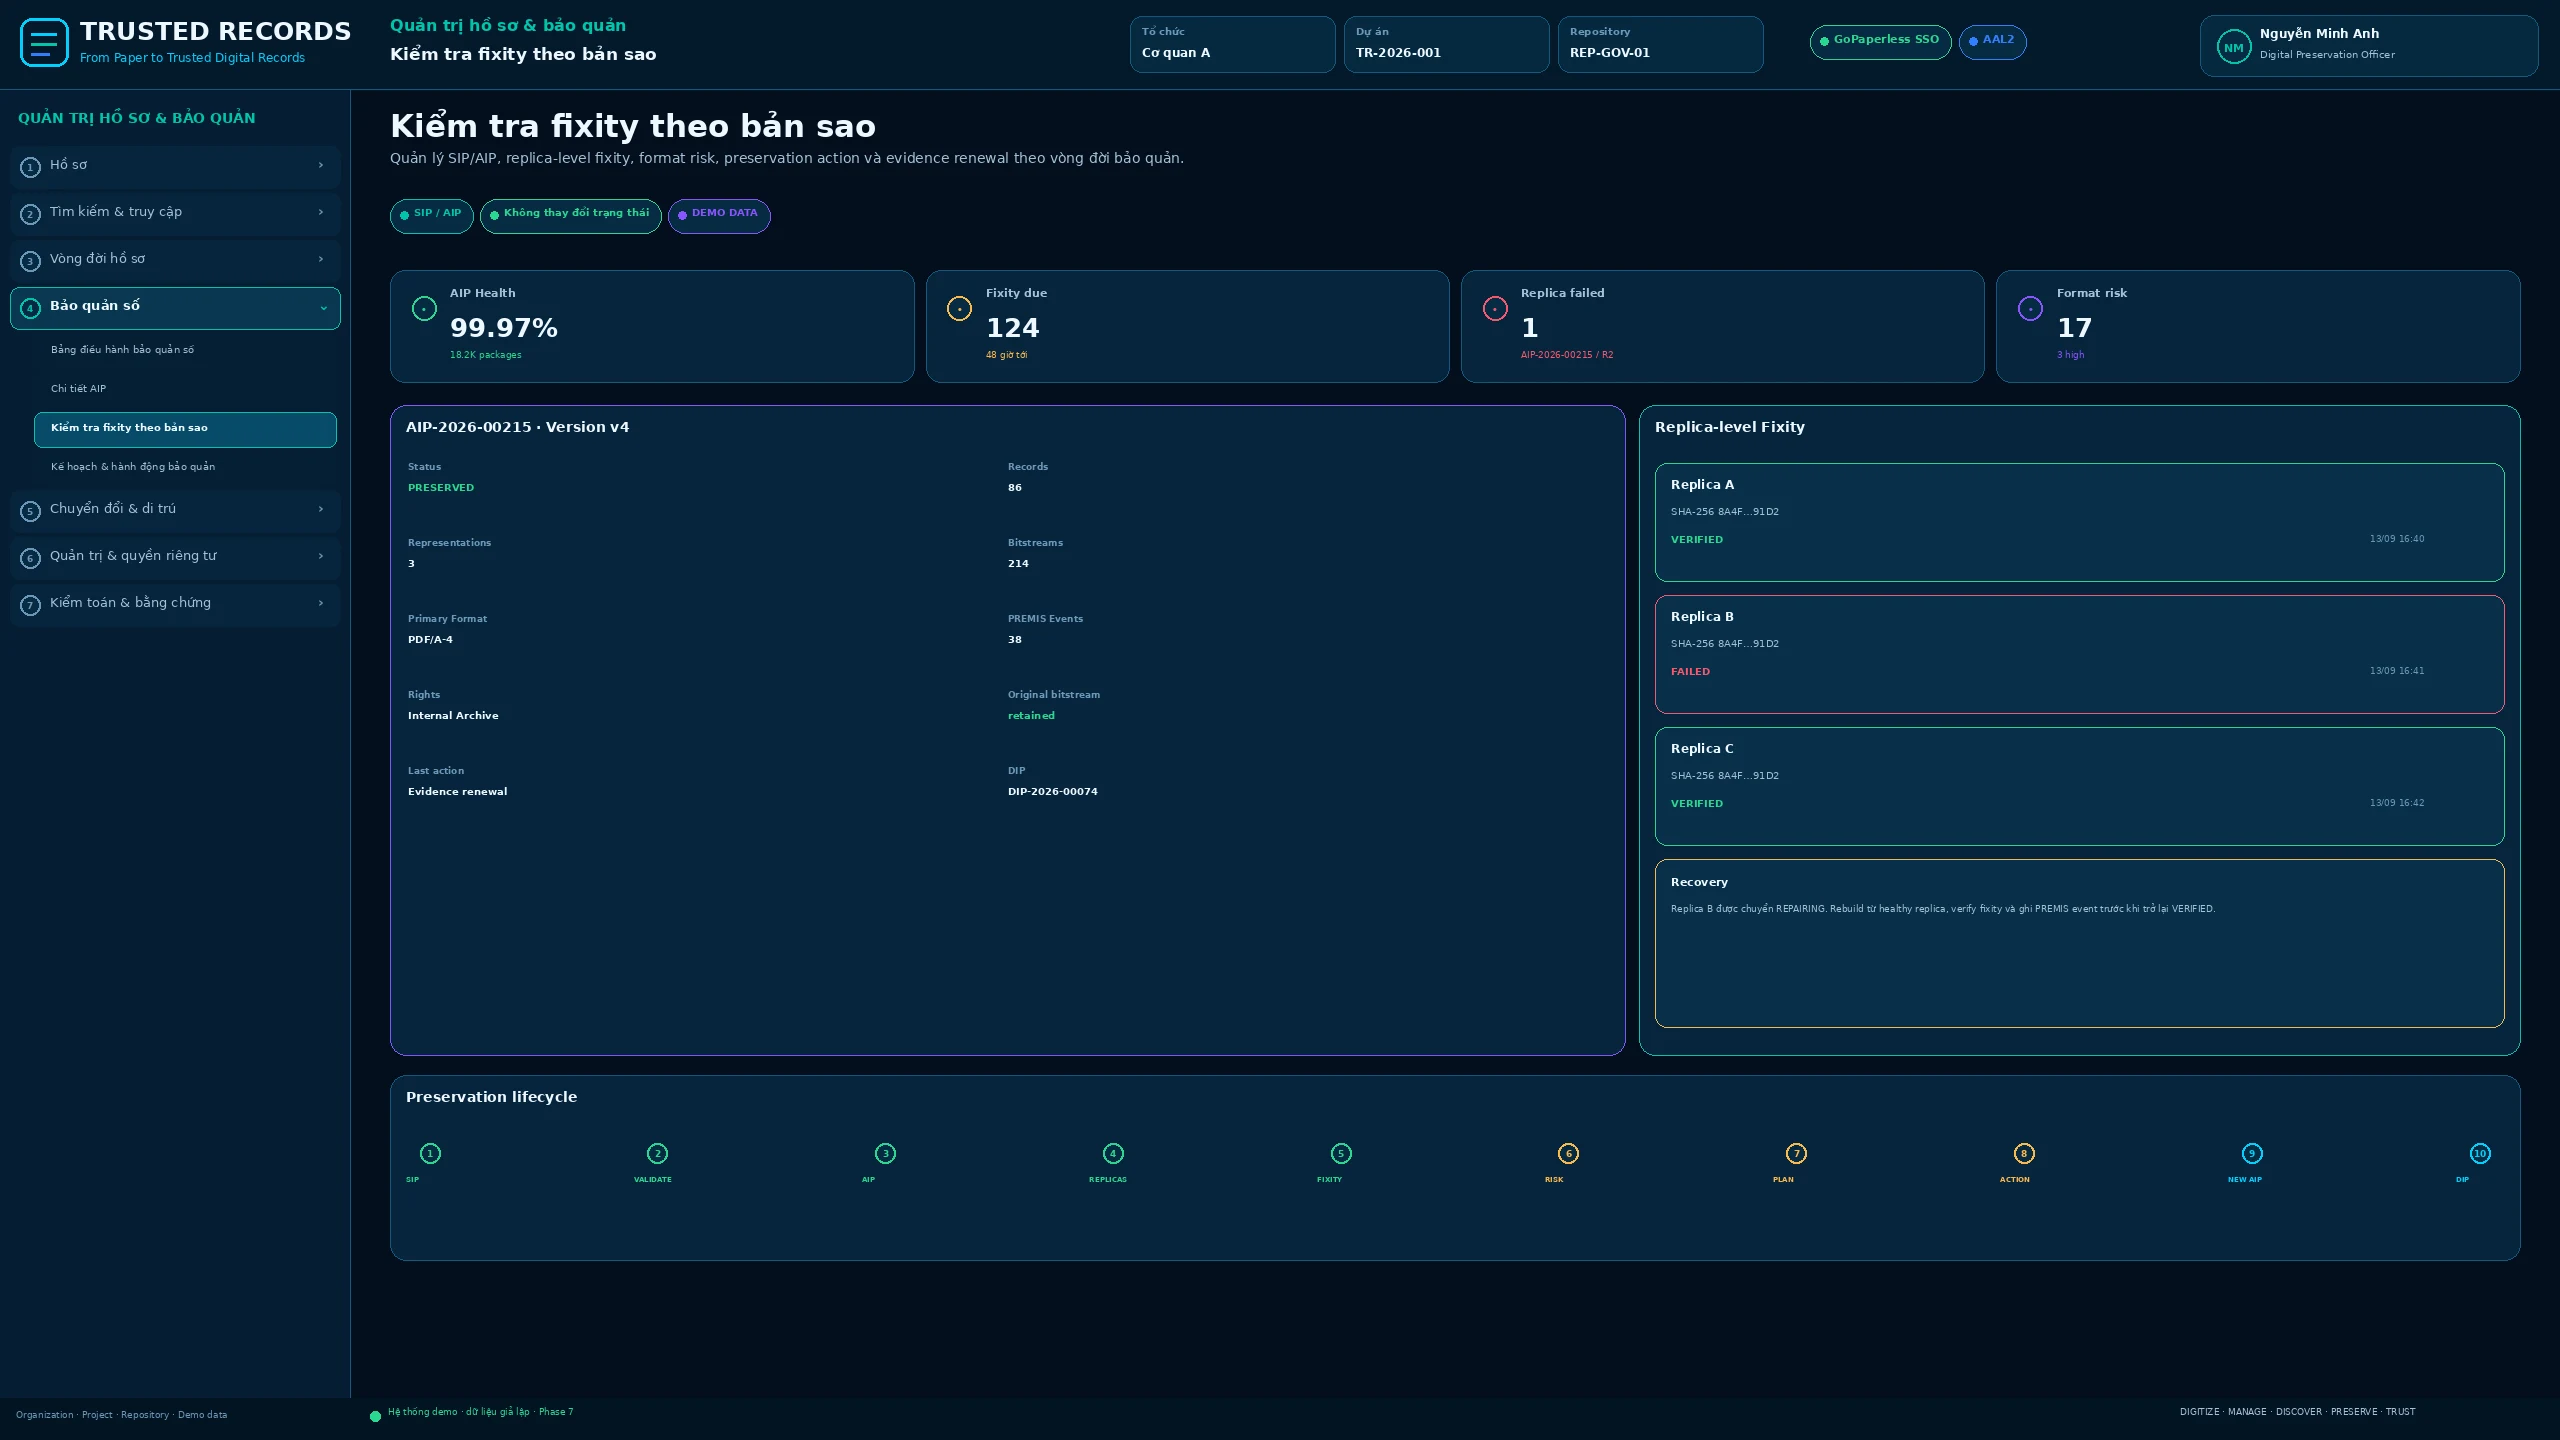
Task: Select lifecycle step 9 NEW AIP
Action: click(2252, 1154)
